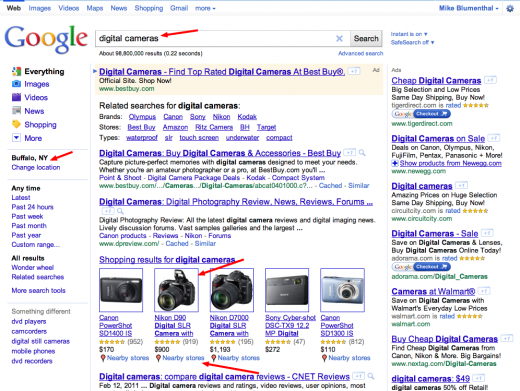
Task: Click the magnifier preview icon under dpreview result
Action: [x=120, y=211]
